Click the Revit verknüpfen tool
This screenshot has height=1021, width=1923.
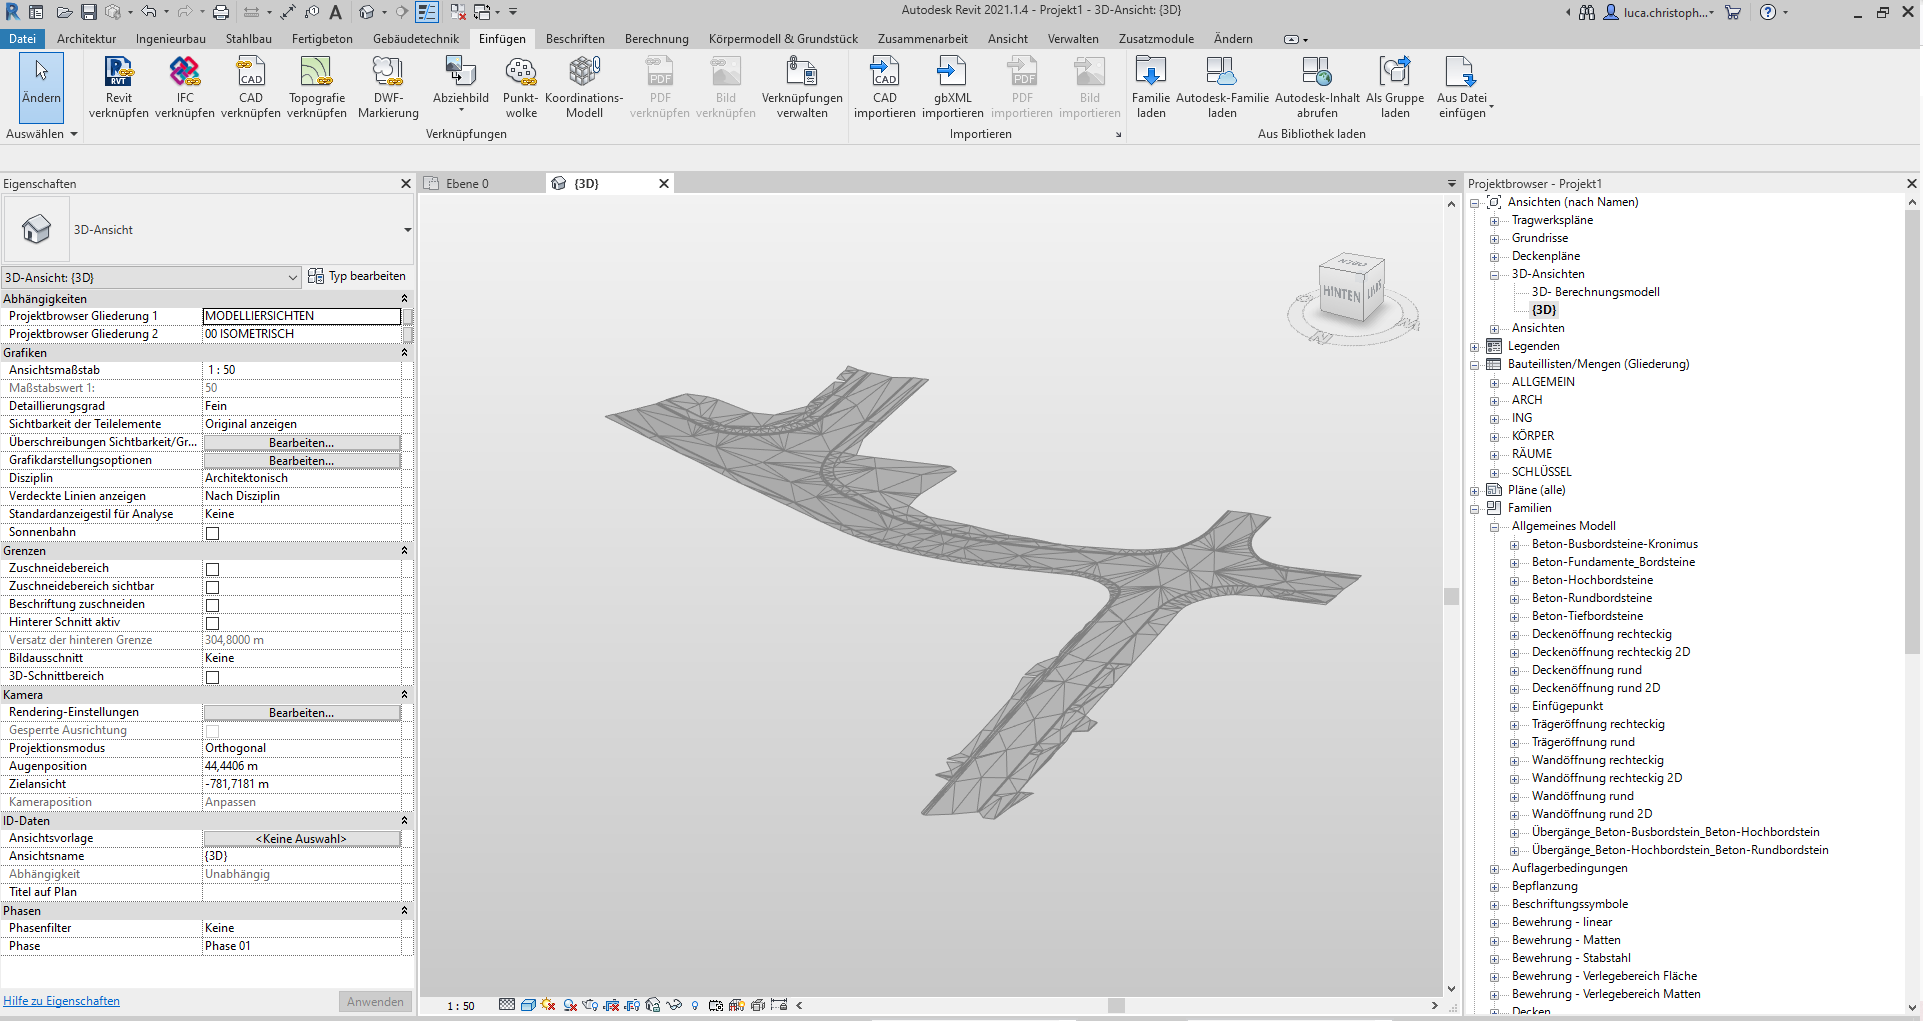click(118, 88)
